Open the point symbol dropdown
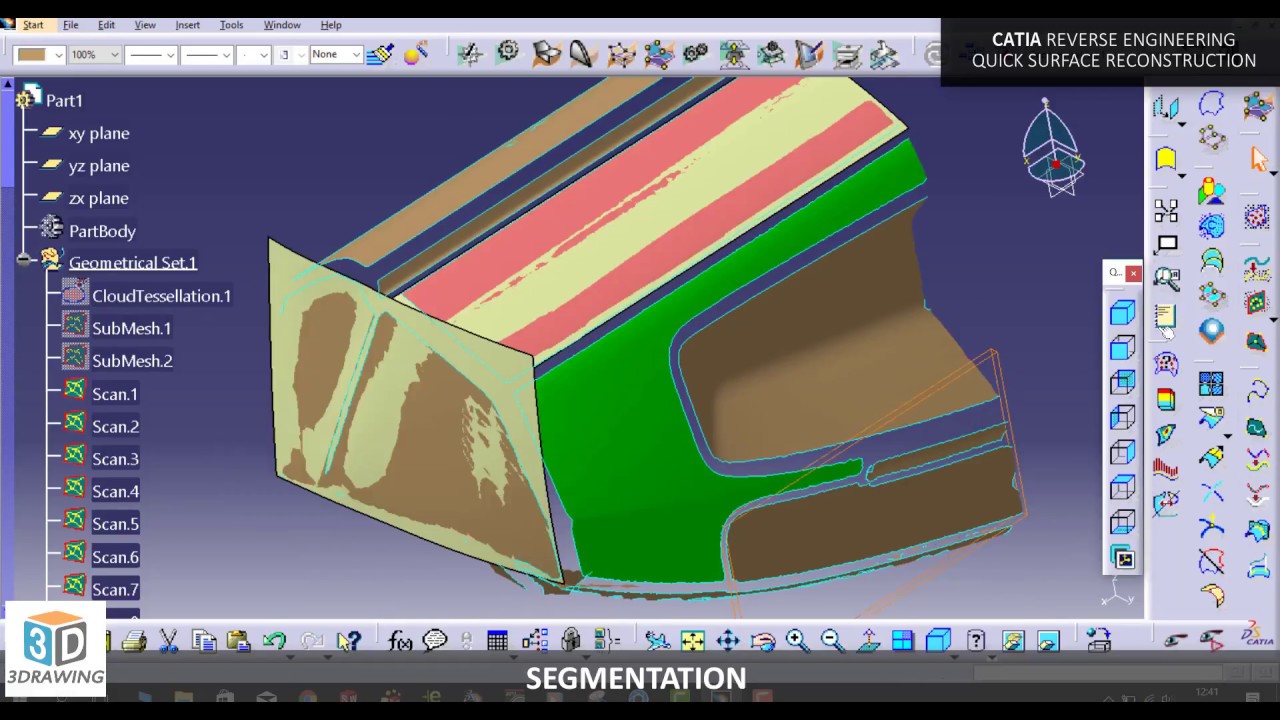This screenshot has width=1280, height=720. pyautogui.click(x=254, y=54)
